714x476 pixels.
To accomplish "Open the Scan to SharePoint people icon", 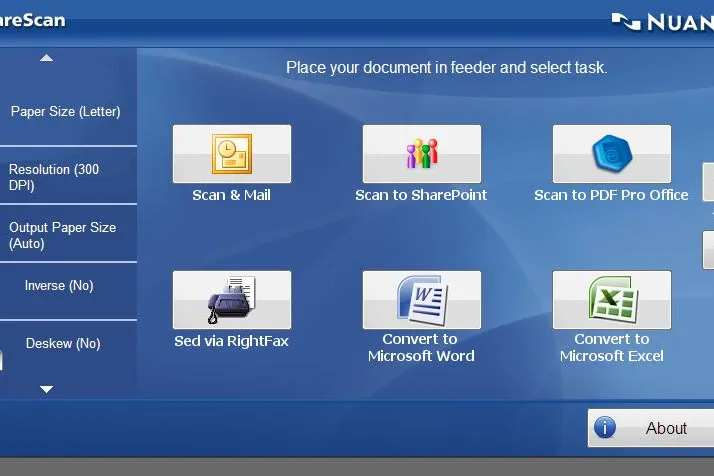I will [422, 154].
